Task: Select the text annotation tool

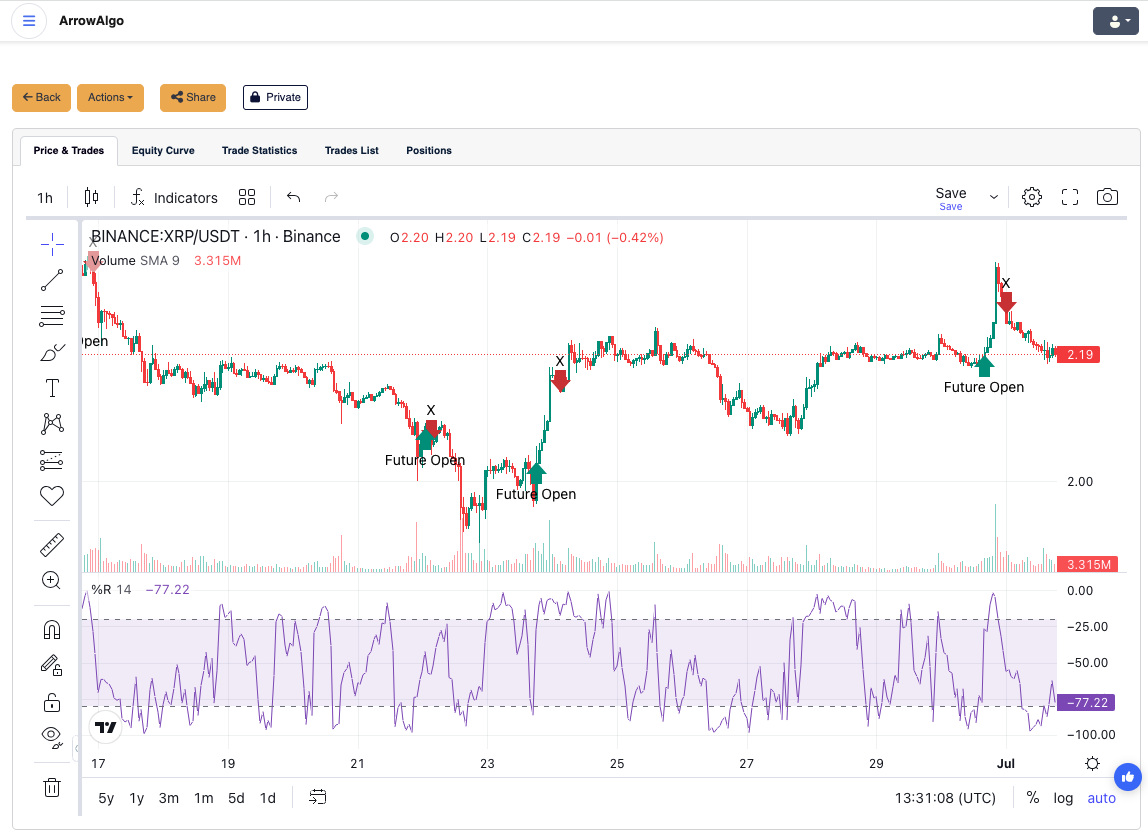Action: tap(52, 388)
